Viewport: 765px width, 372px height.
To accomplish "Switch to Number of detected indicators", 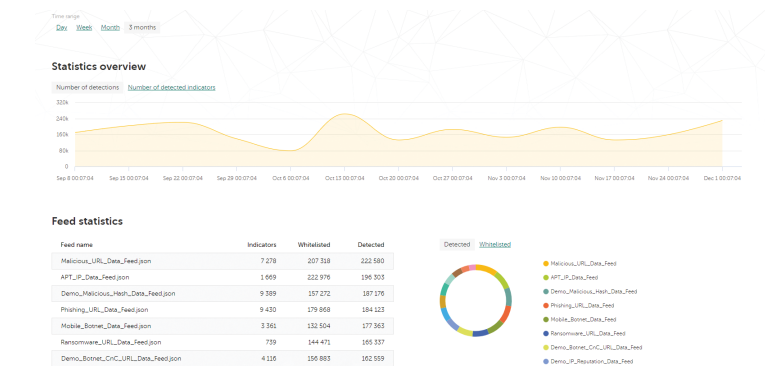I will pos(171,87).
